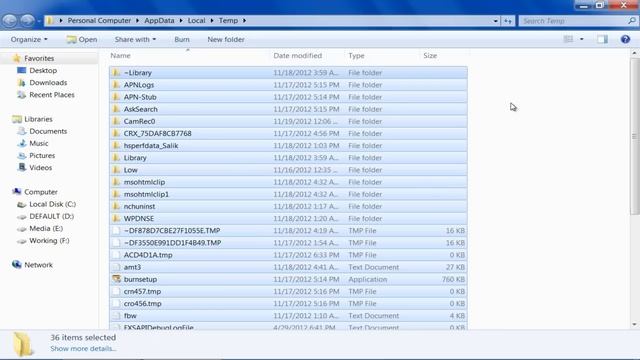Select ~DF878D7CBE27F1055E.TMP file name

tap(172, 231)
